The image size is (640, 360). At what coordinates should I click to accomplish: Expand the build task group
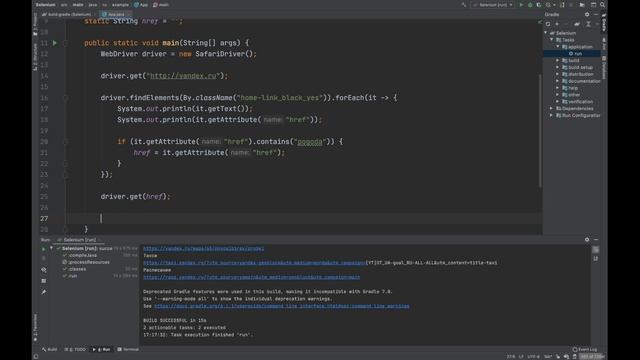click(558, 60)
